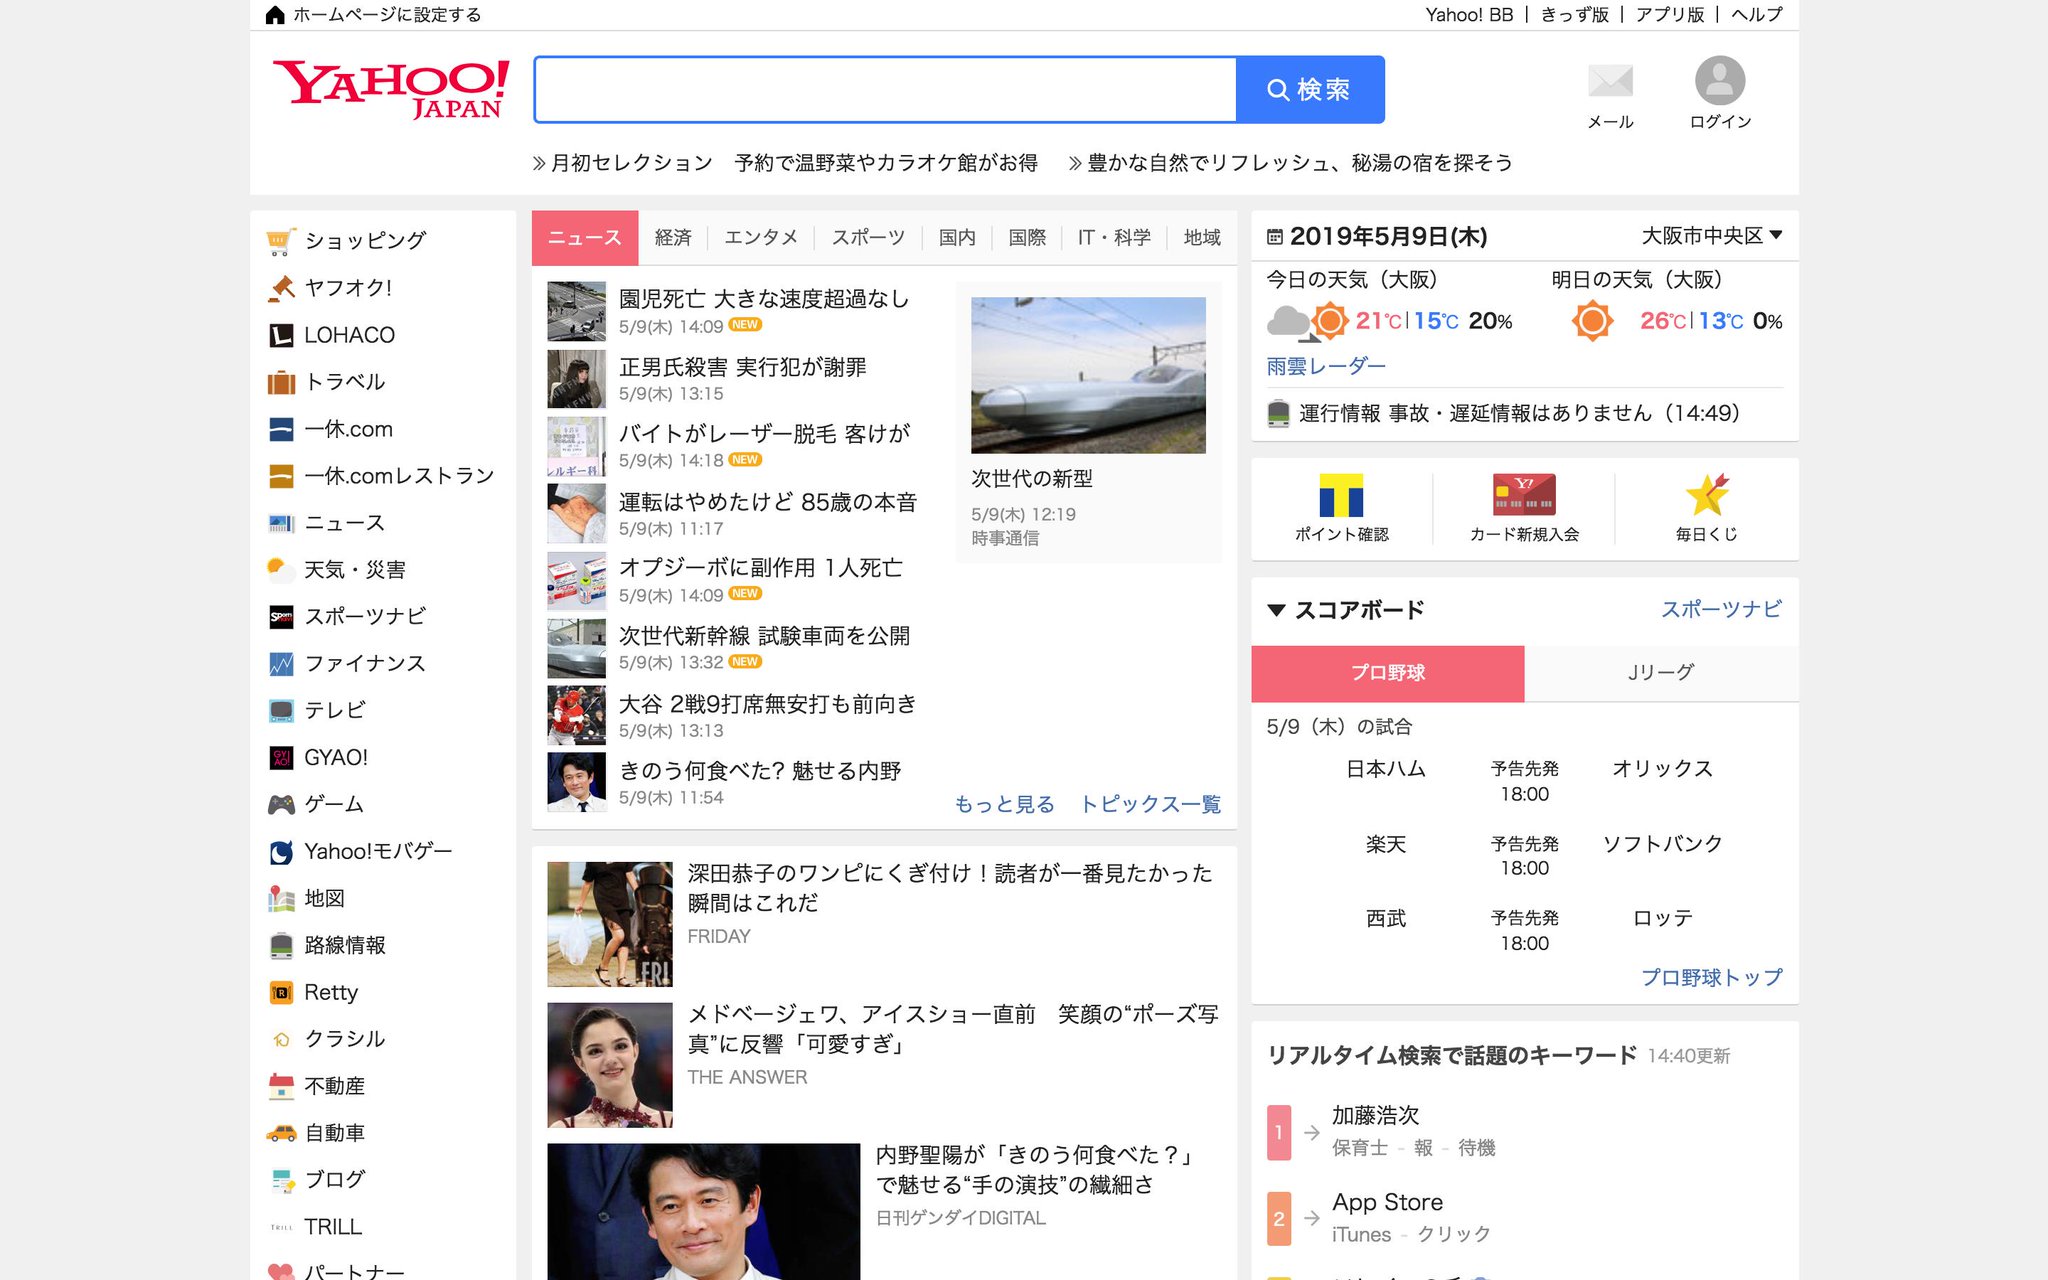Click the メール envelope icon

[x=1610, y=81]
